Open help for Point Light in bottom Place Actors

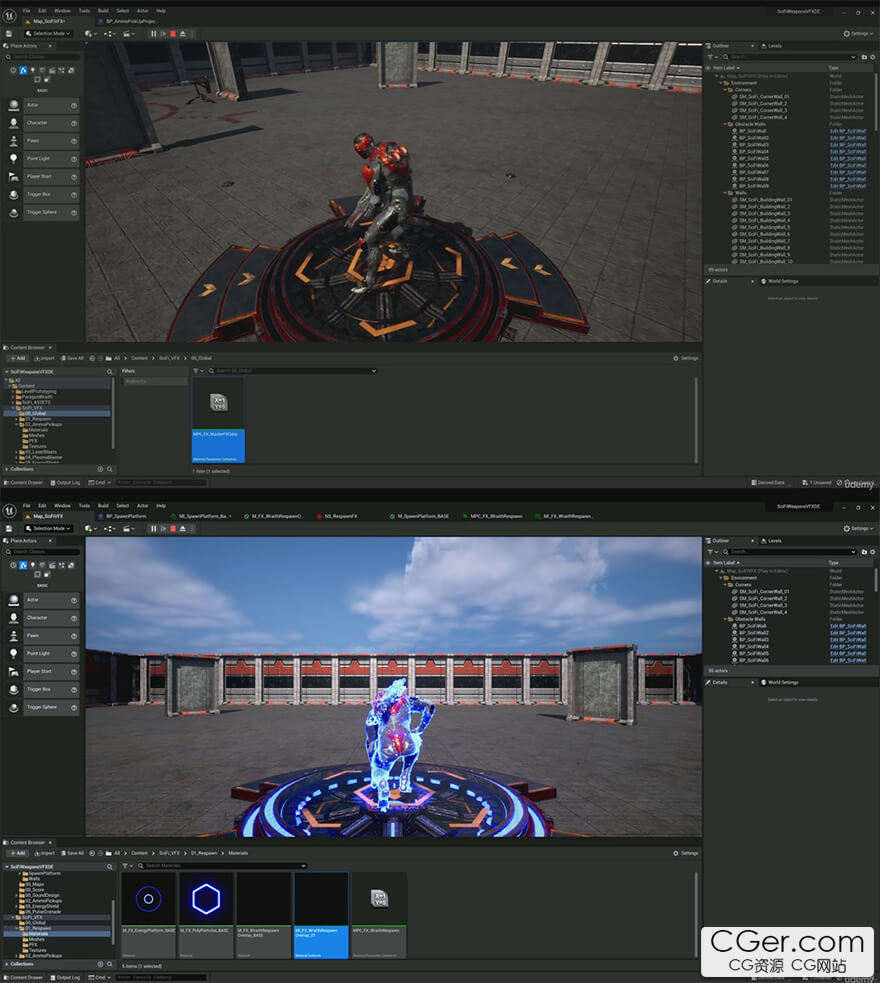tap(74, 654)
